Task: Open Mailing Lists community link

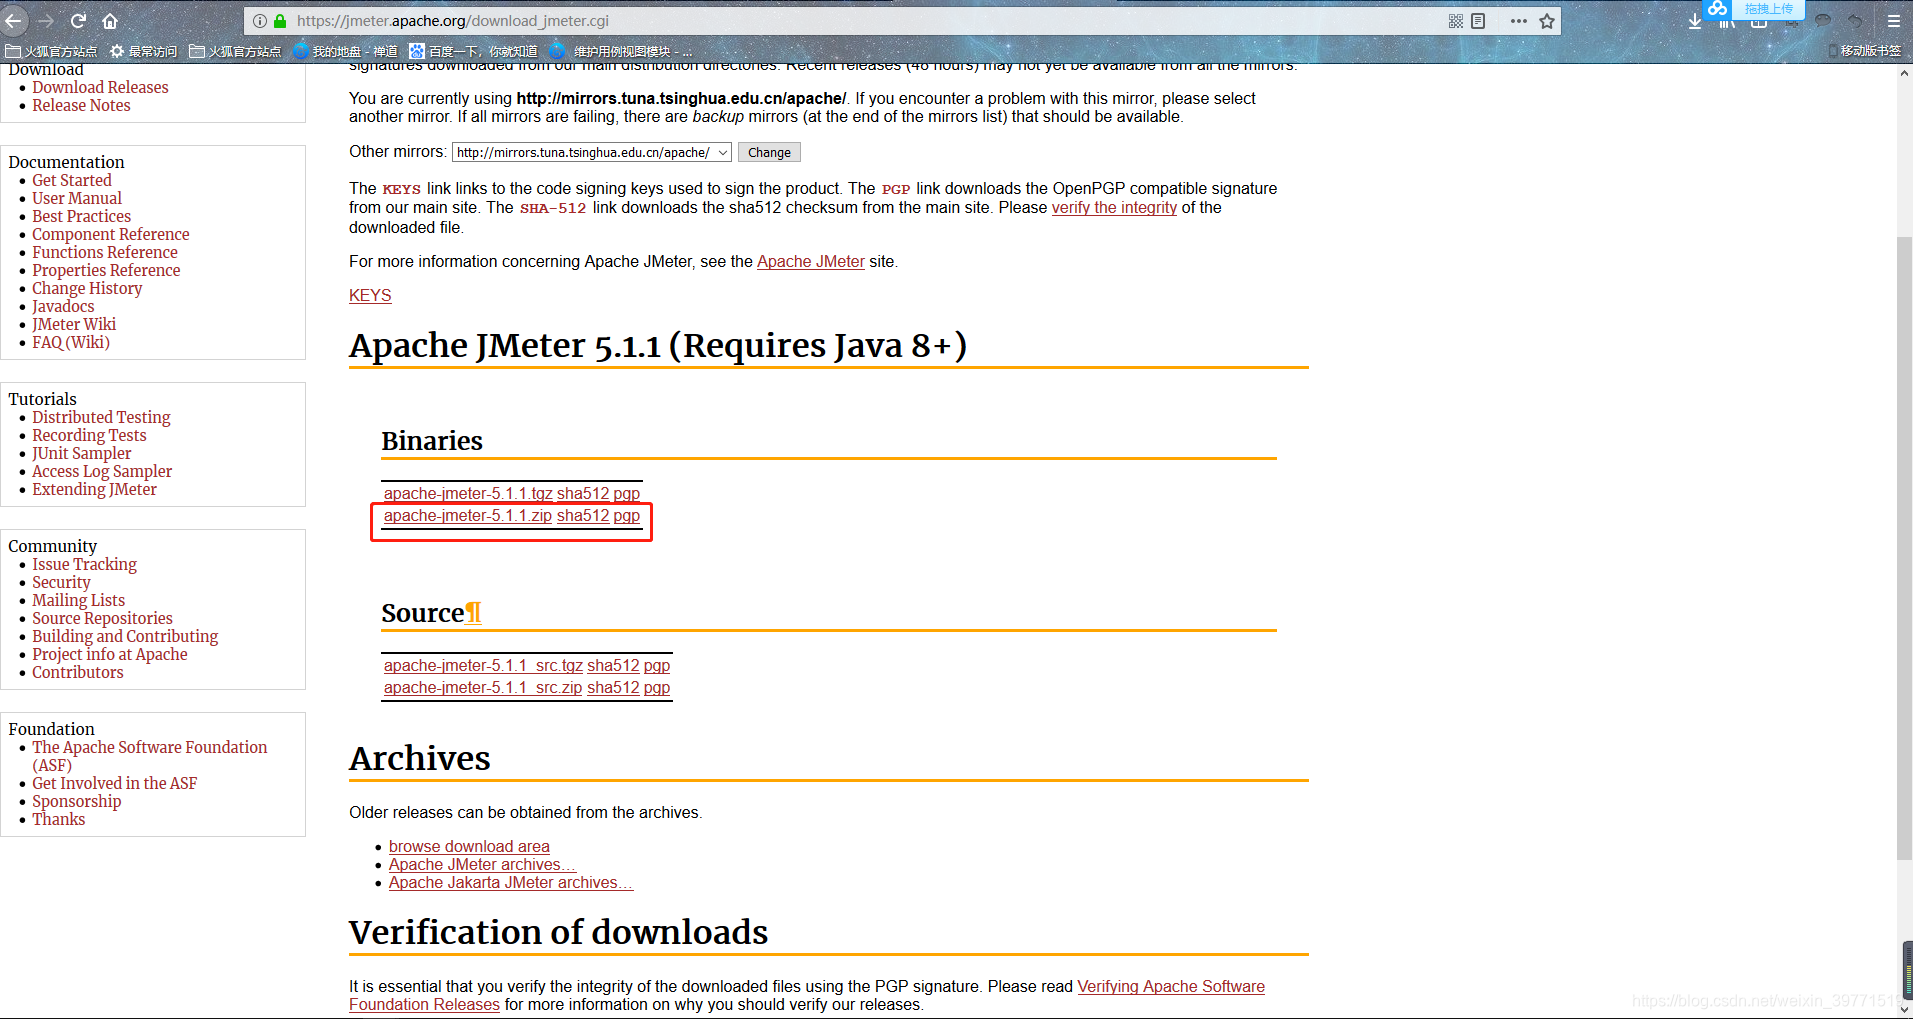Action: (78, 601)
